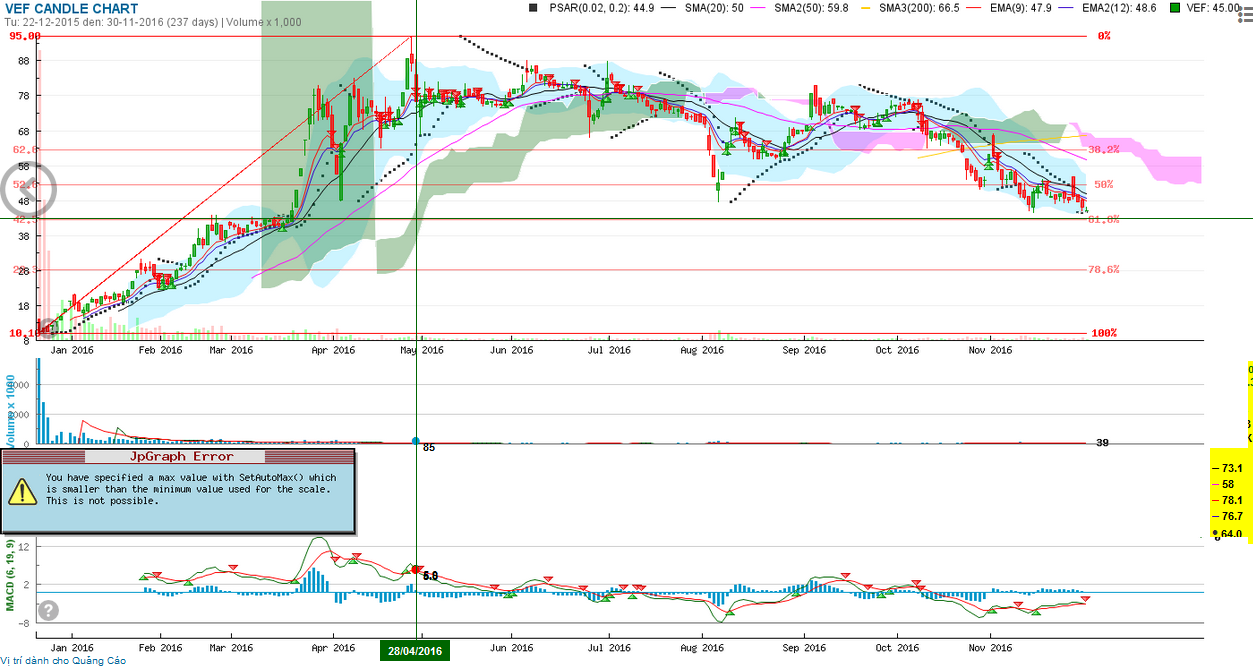The height and width of the screenshot is (669, 1253).
Task: Click the 78.1 value in yellow panel
Action: coord(1232,500)
